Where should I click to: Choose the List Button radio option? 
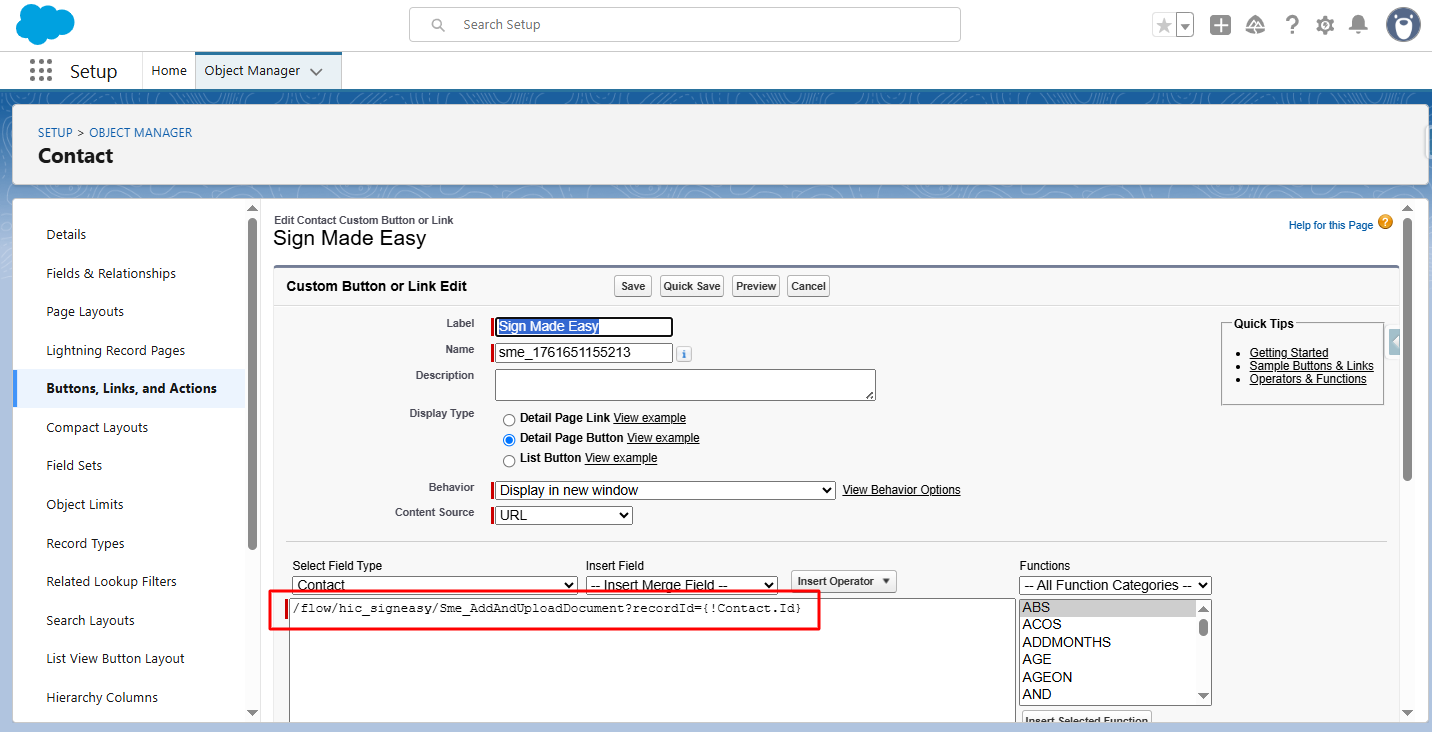click(x=510, y=459)
